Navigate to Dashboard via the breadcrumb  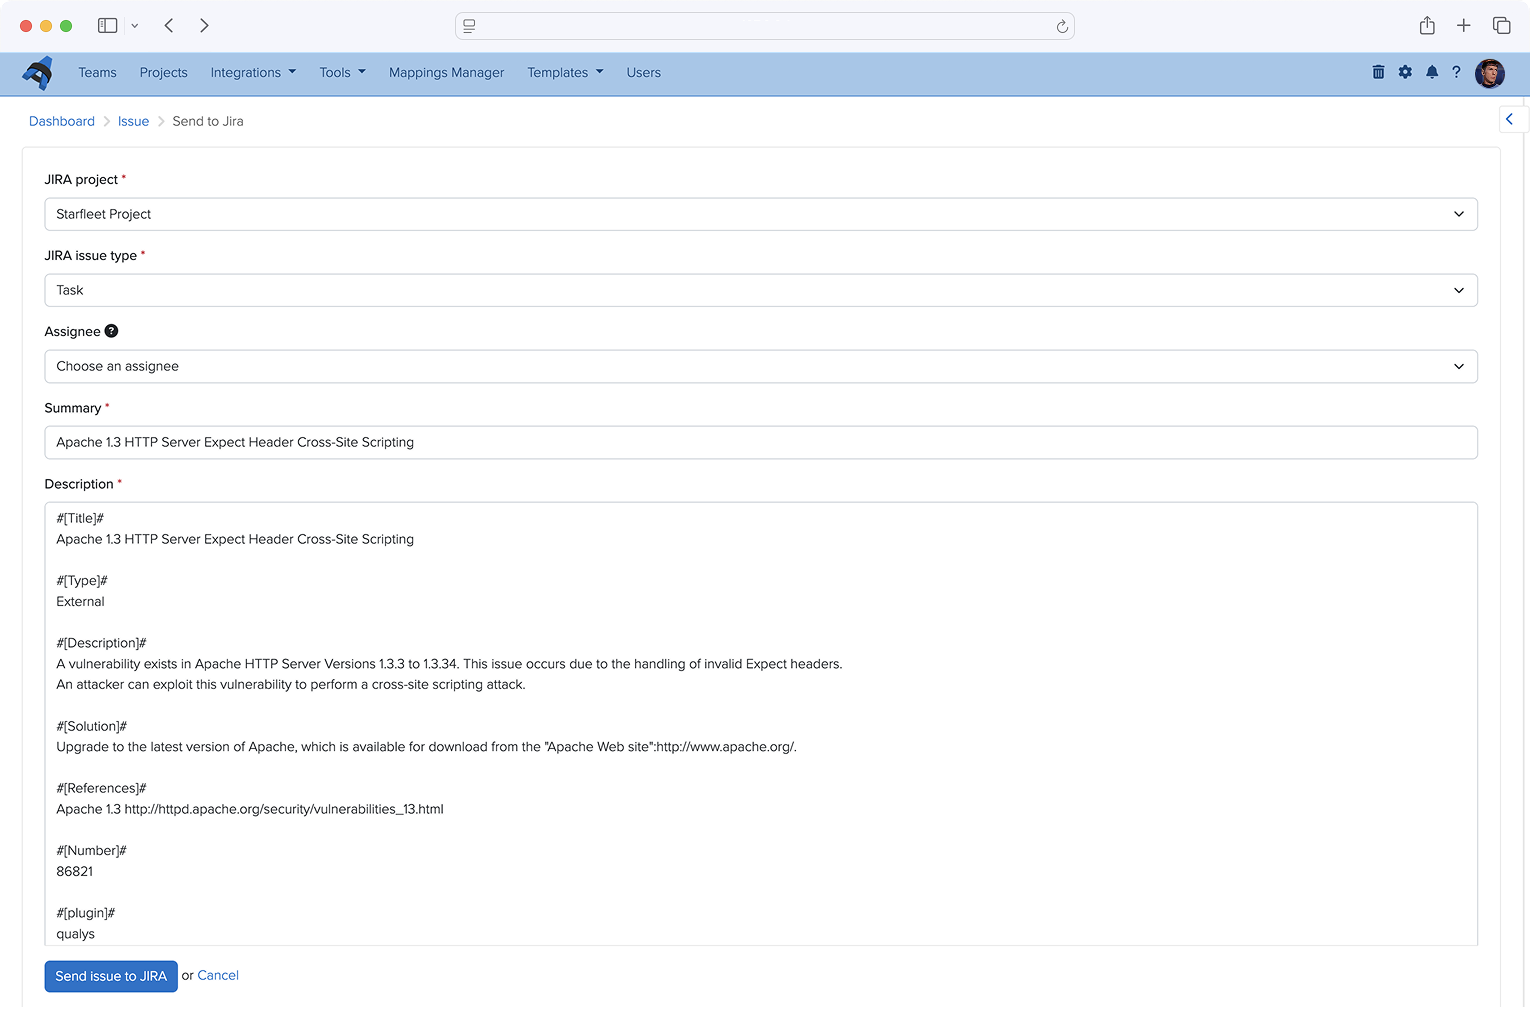(61, 121)
